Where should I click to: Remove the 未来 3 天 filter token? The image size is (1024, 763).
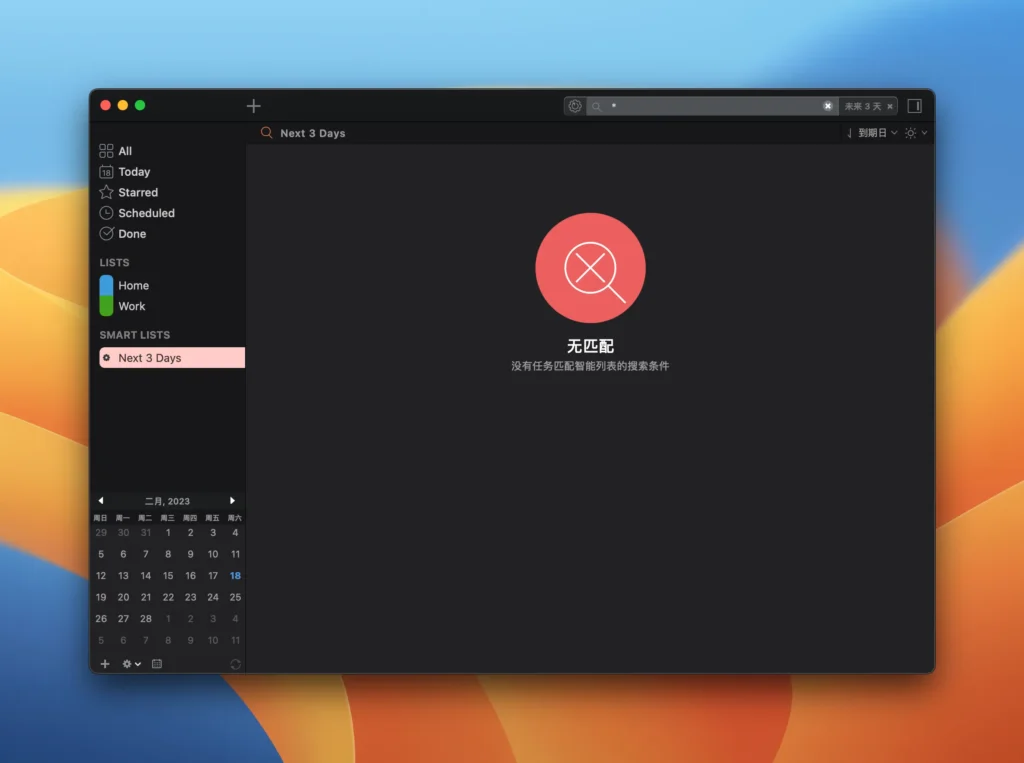889,105
